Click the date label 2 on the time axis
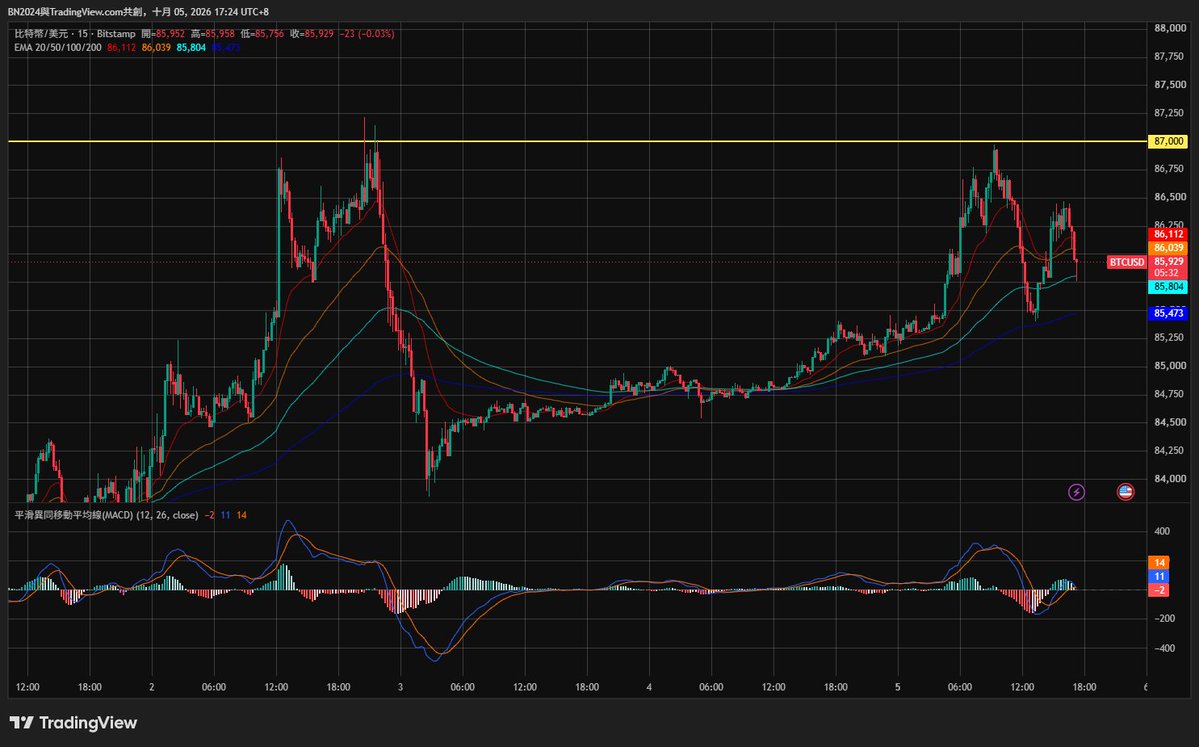Screen dimensions: 1199x747 (152, 687)
